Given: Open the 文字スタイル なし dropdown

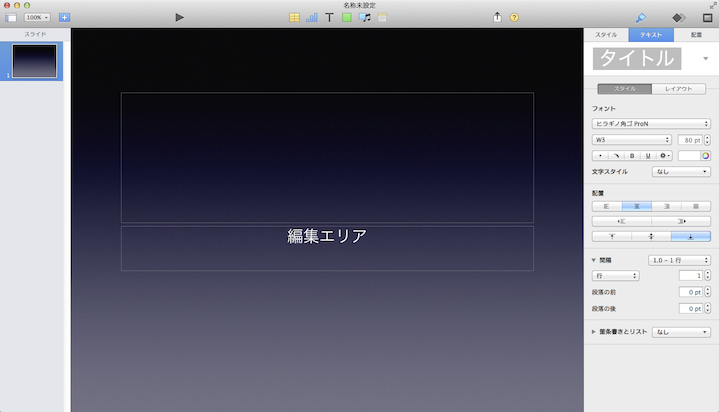Looking at the screenshot, I should tap(681, 172).
